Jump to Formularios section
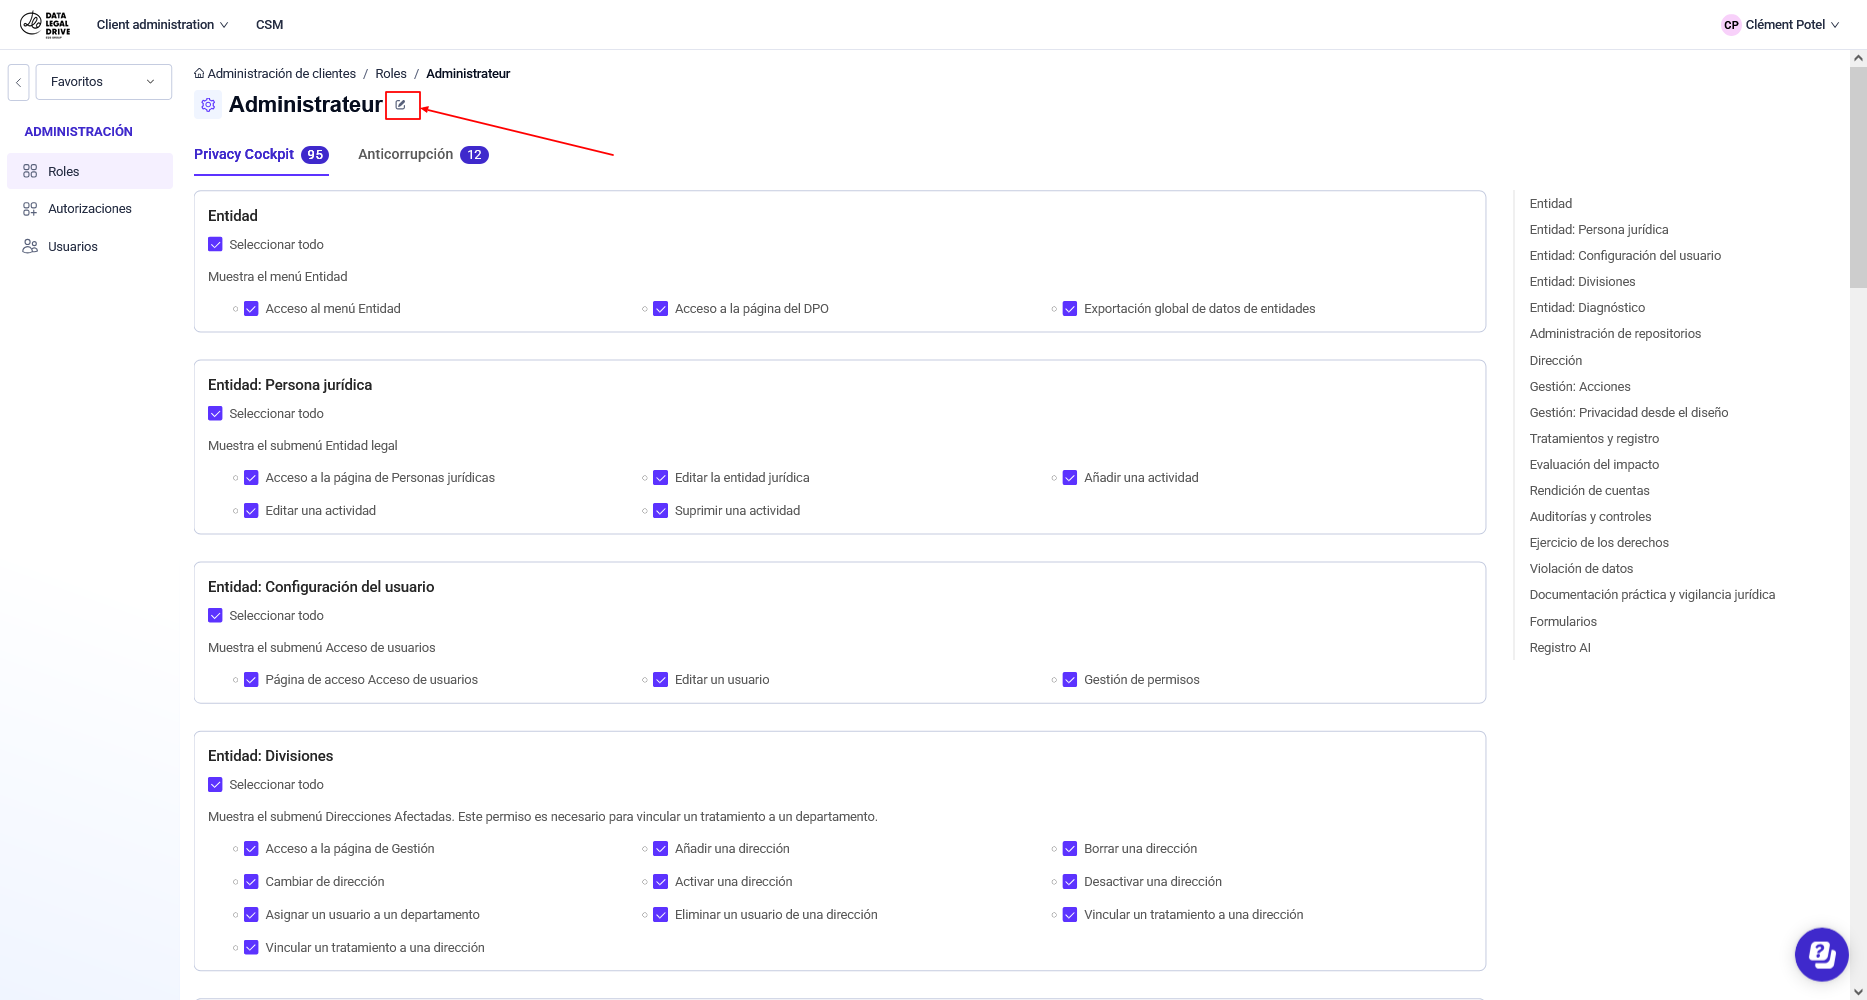The image size is (1867, 1000). pyautogui.click(x=1563, y=622)
